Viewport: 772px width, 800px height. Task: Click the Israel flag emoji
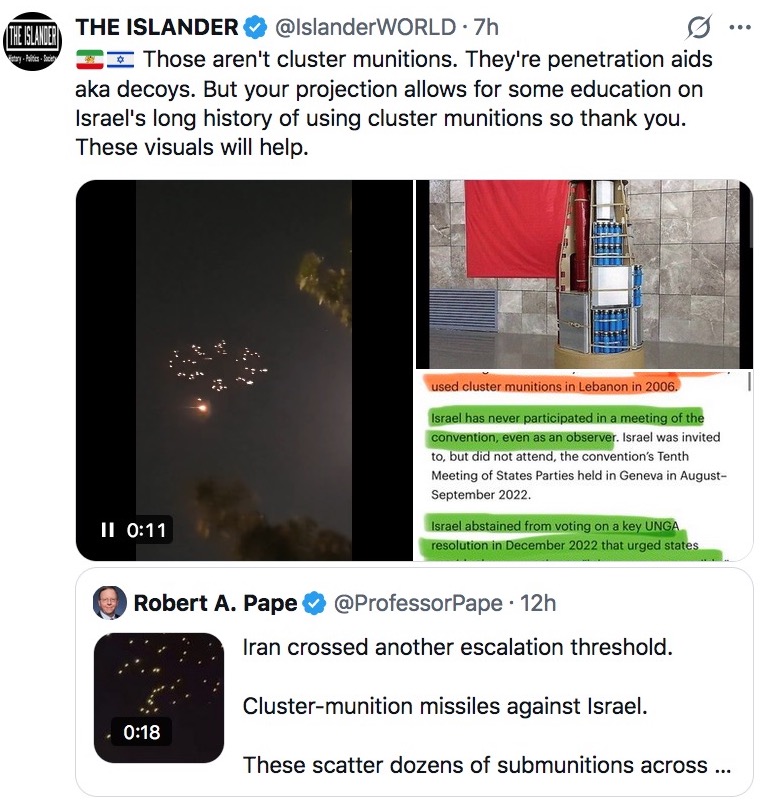click(x=120, y=60)
